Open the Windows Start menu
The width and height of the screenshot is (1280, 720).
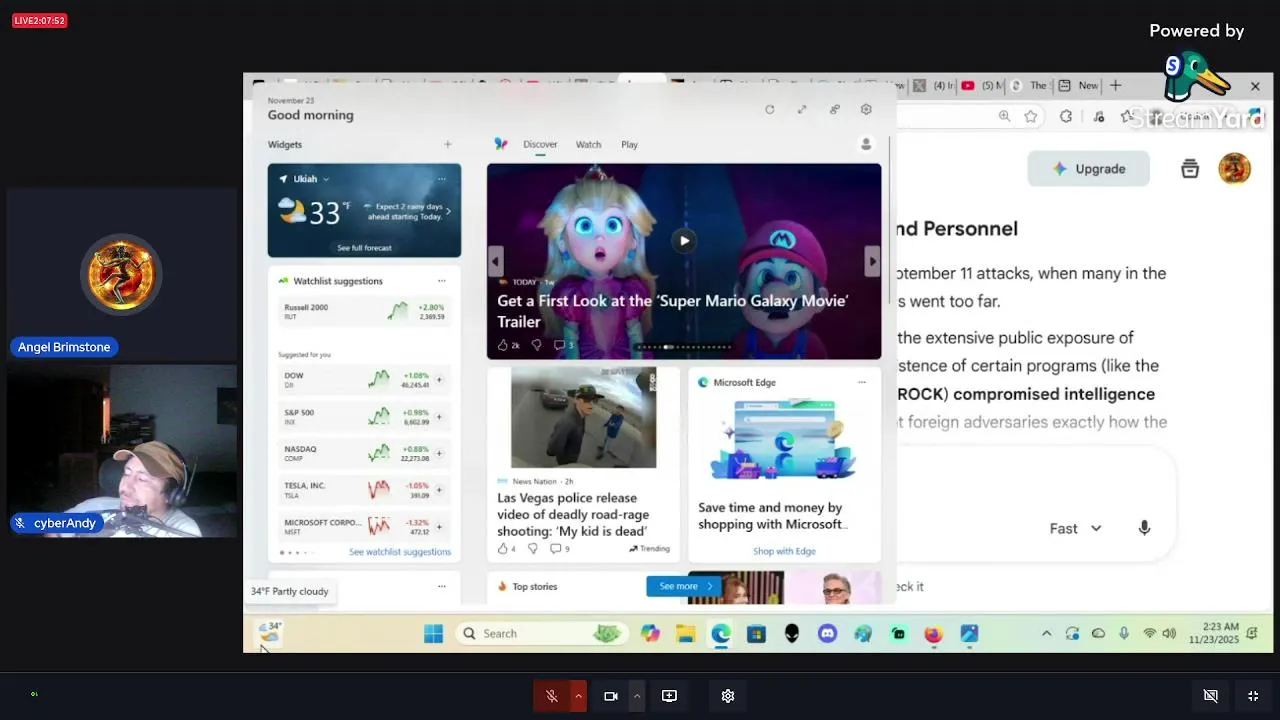pyautogui.click(x=433, y=633)
